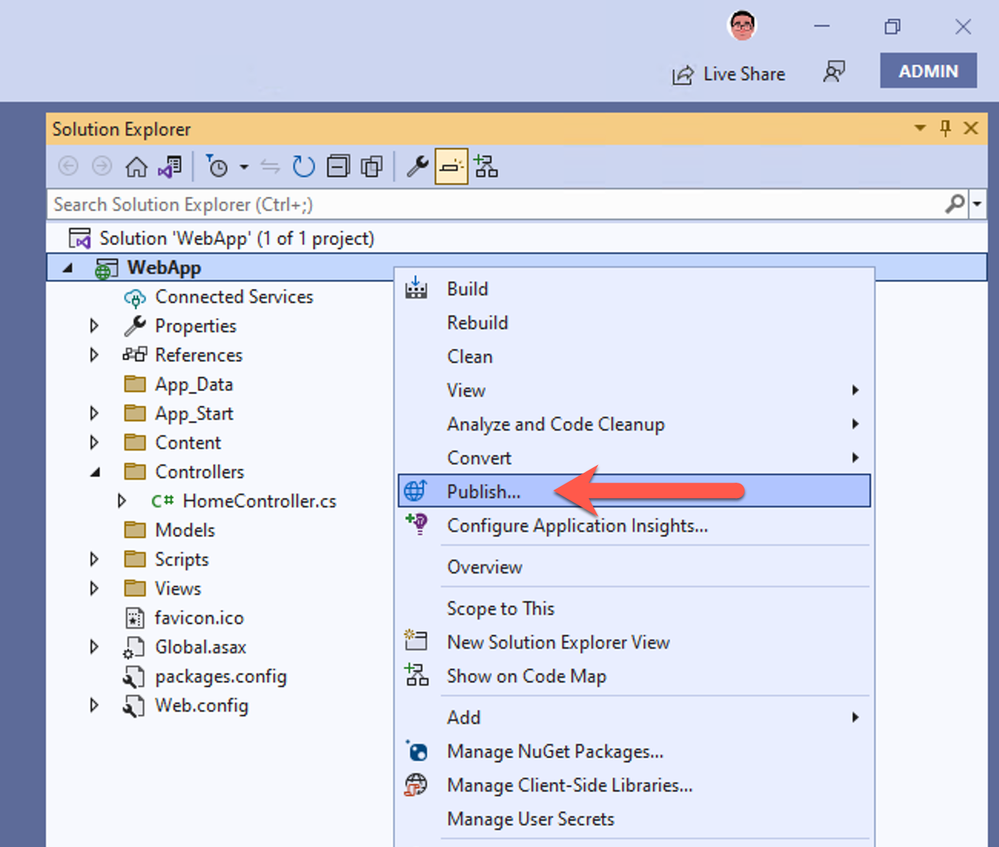The width and height of the screenshot is (999, 847).
Task: Choose Scope to This
Action: [x=634, y=608]
